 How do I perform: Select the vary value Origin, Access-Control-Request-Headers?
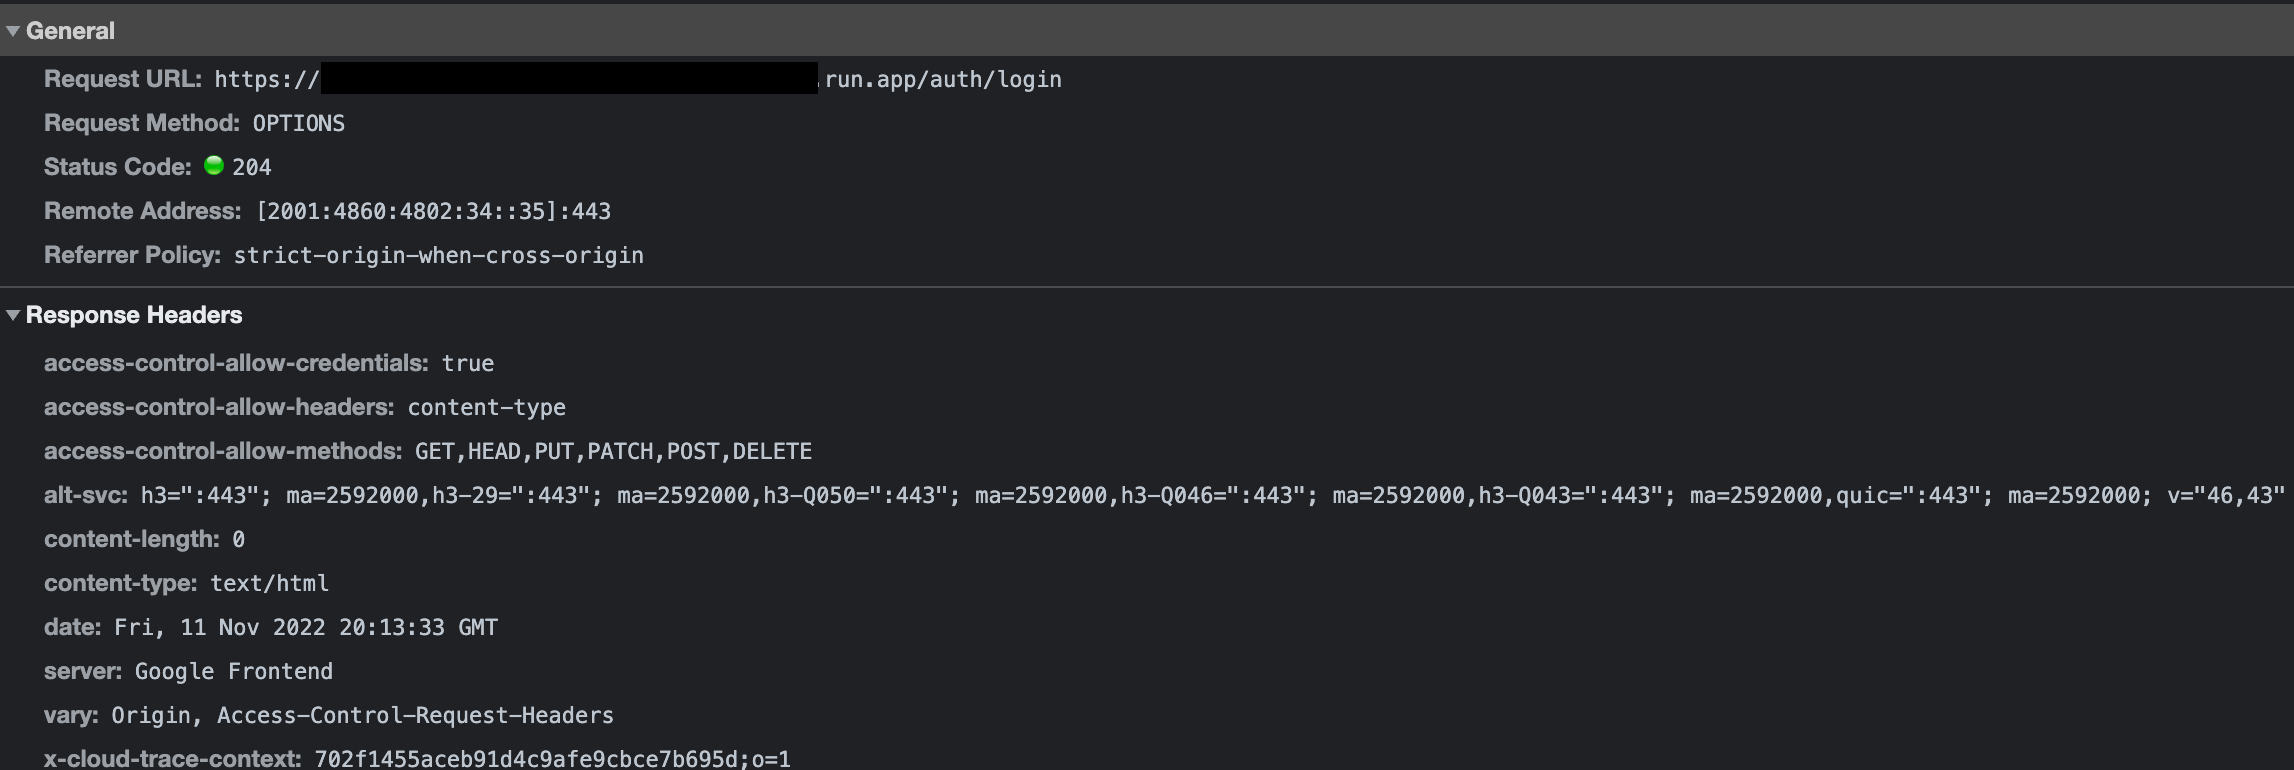tap(362, 715)
